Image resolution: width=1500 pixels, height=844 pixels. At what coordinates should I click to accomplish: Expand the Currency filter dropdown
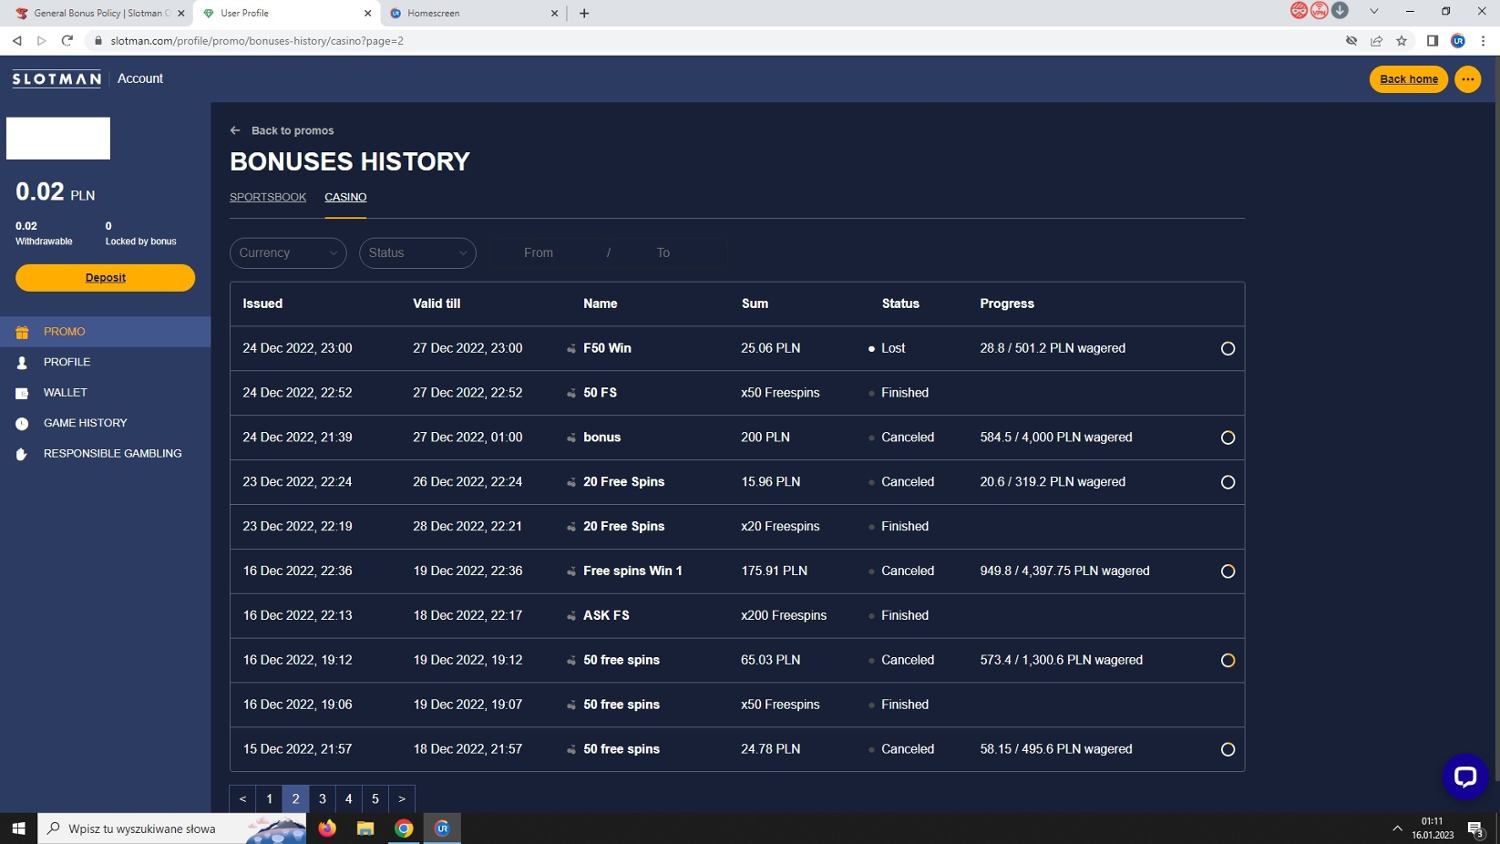288,253
